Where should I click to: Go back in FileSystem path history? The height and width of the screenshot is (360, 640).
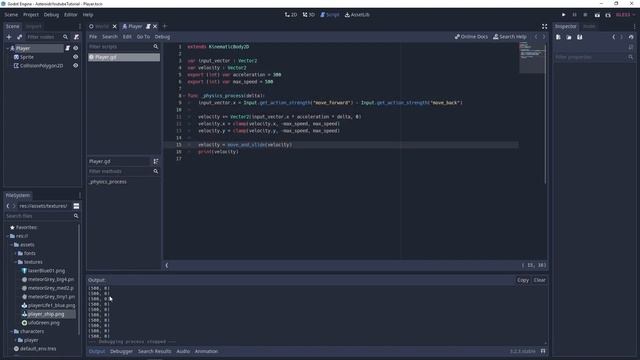[x=8, y=206]
